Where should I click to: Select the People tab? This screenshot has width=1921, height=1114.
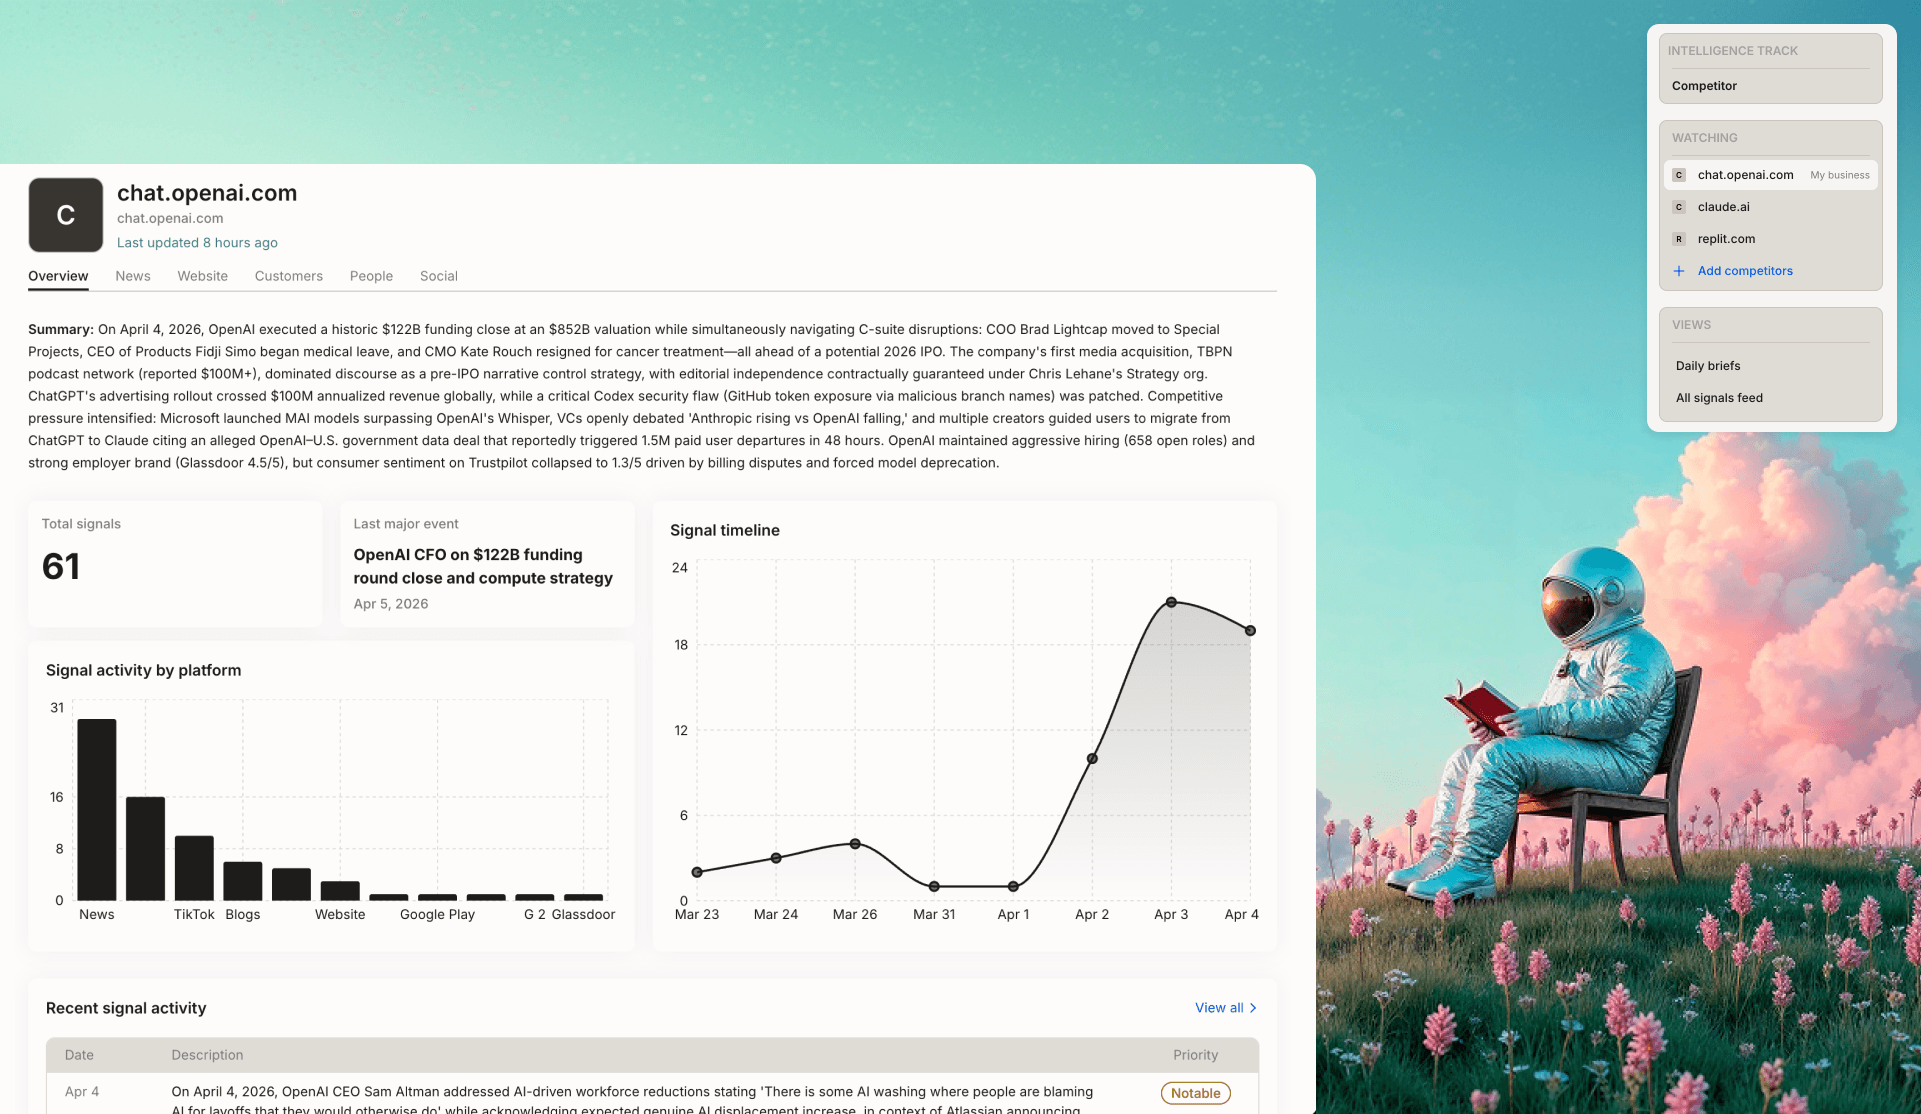371,276
